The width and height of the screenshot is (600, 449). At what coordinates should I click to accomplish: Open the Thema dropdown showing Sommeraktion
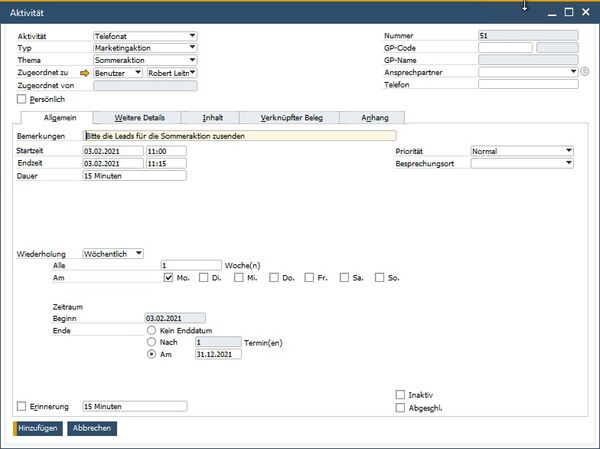point(145,60)
